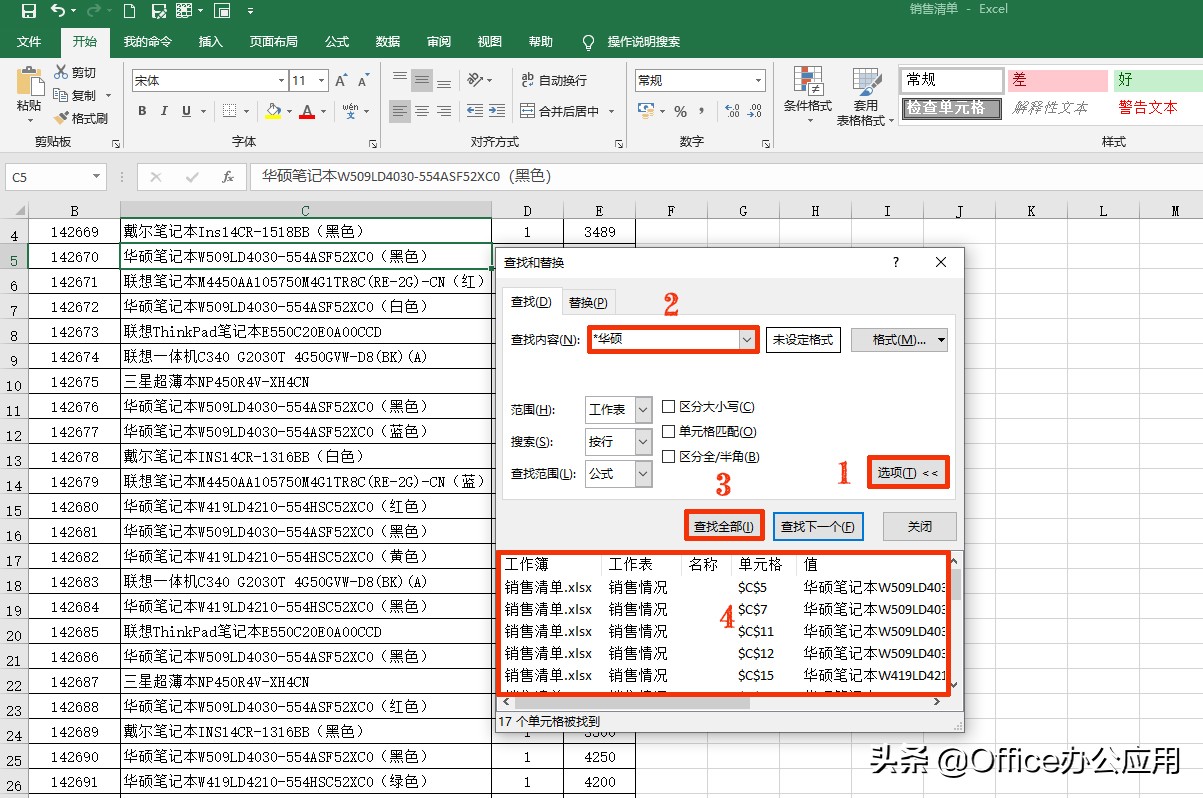The width and height of the screenshot is (1203, 798).
Task: Click the New blank document icon
Action: [129, 11]
